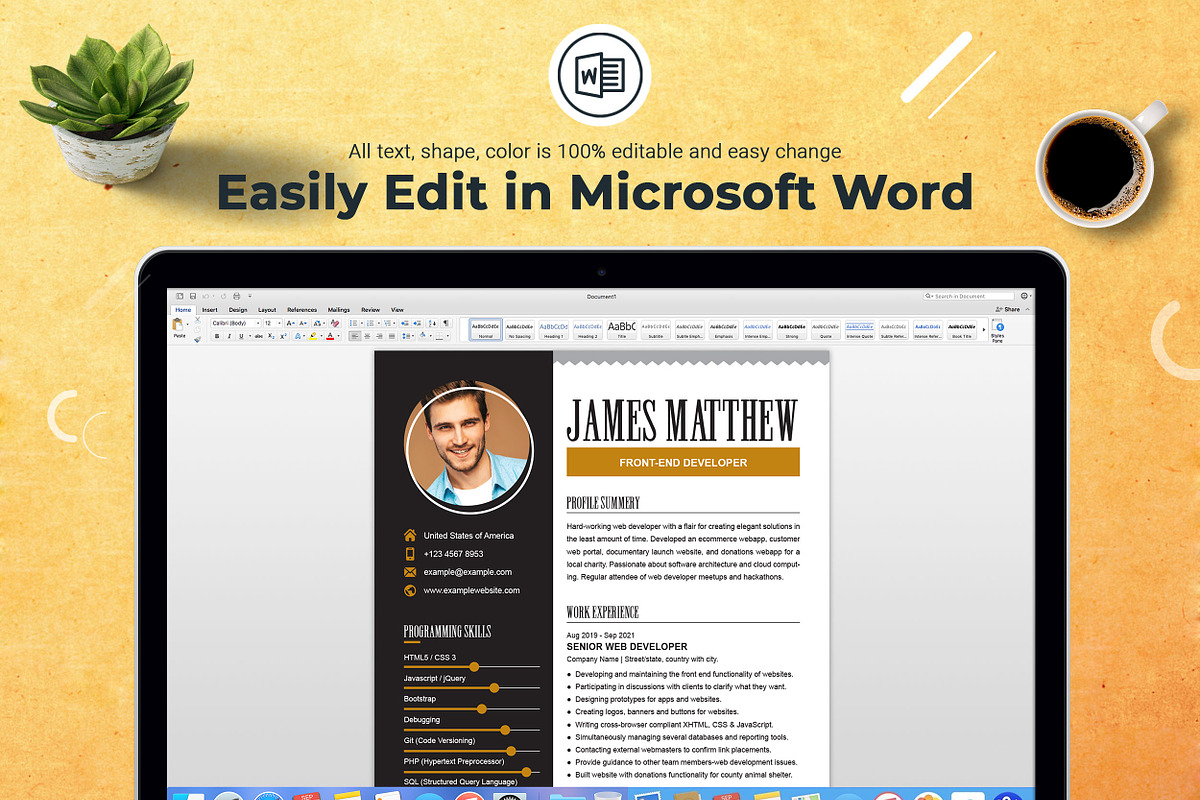Toggle Bold formatting

click(217, 336)
